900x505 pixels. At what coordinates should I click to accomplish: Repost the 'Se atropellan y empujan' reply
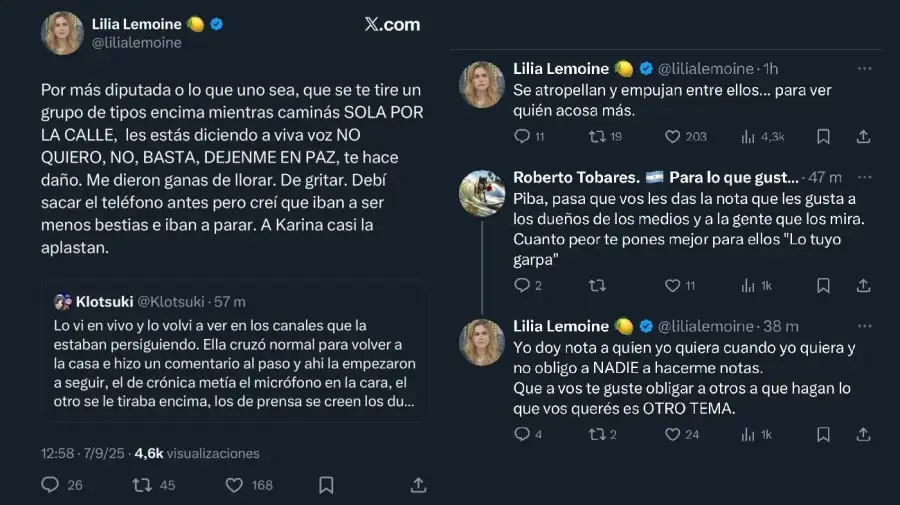[x=597, y=137]
